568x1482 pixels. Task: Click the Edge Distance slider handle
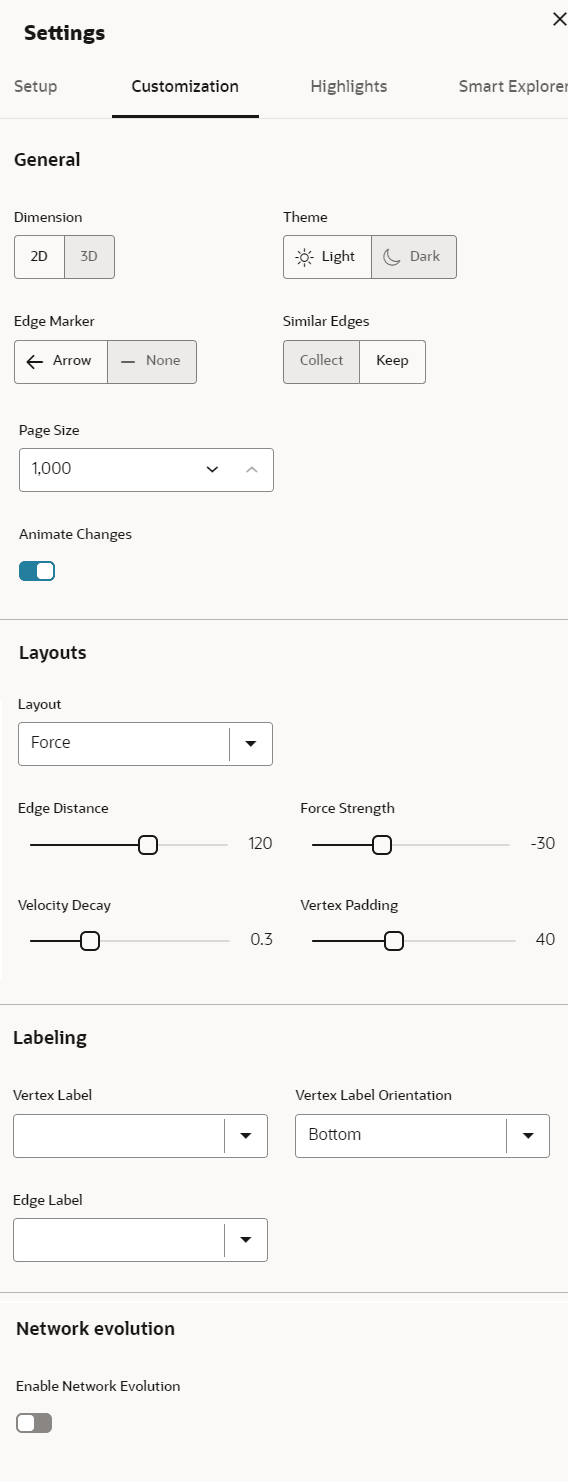[x=148, y=845]
